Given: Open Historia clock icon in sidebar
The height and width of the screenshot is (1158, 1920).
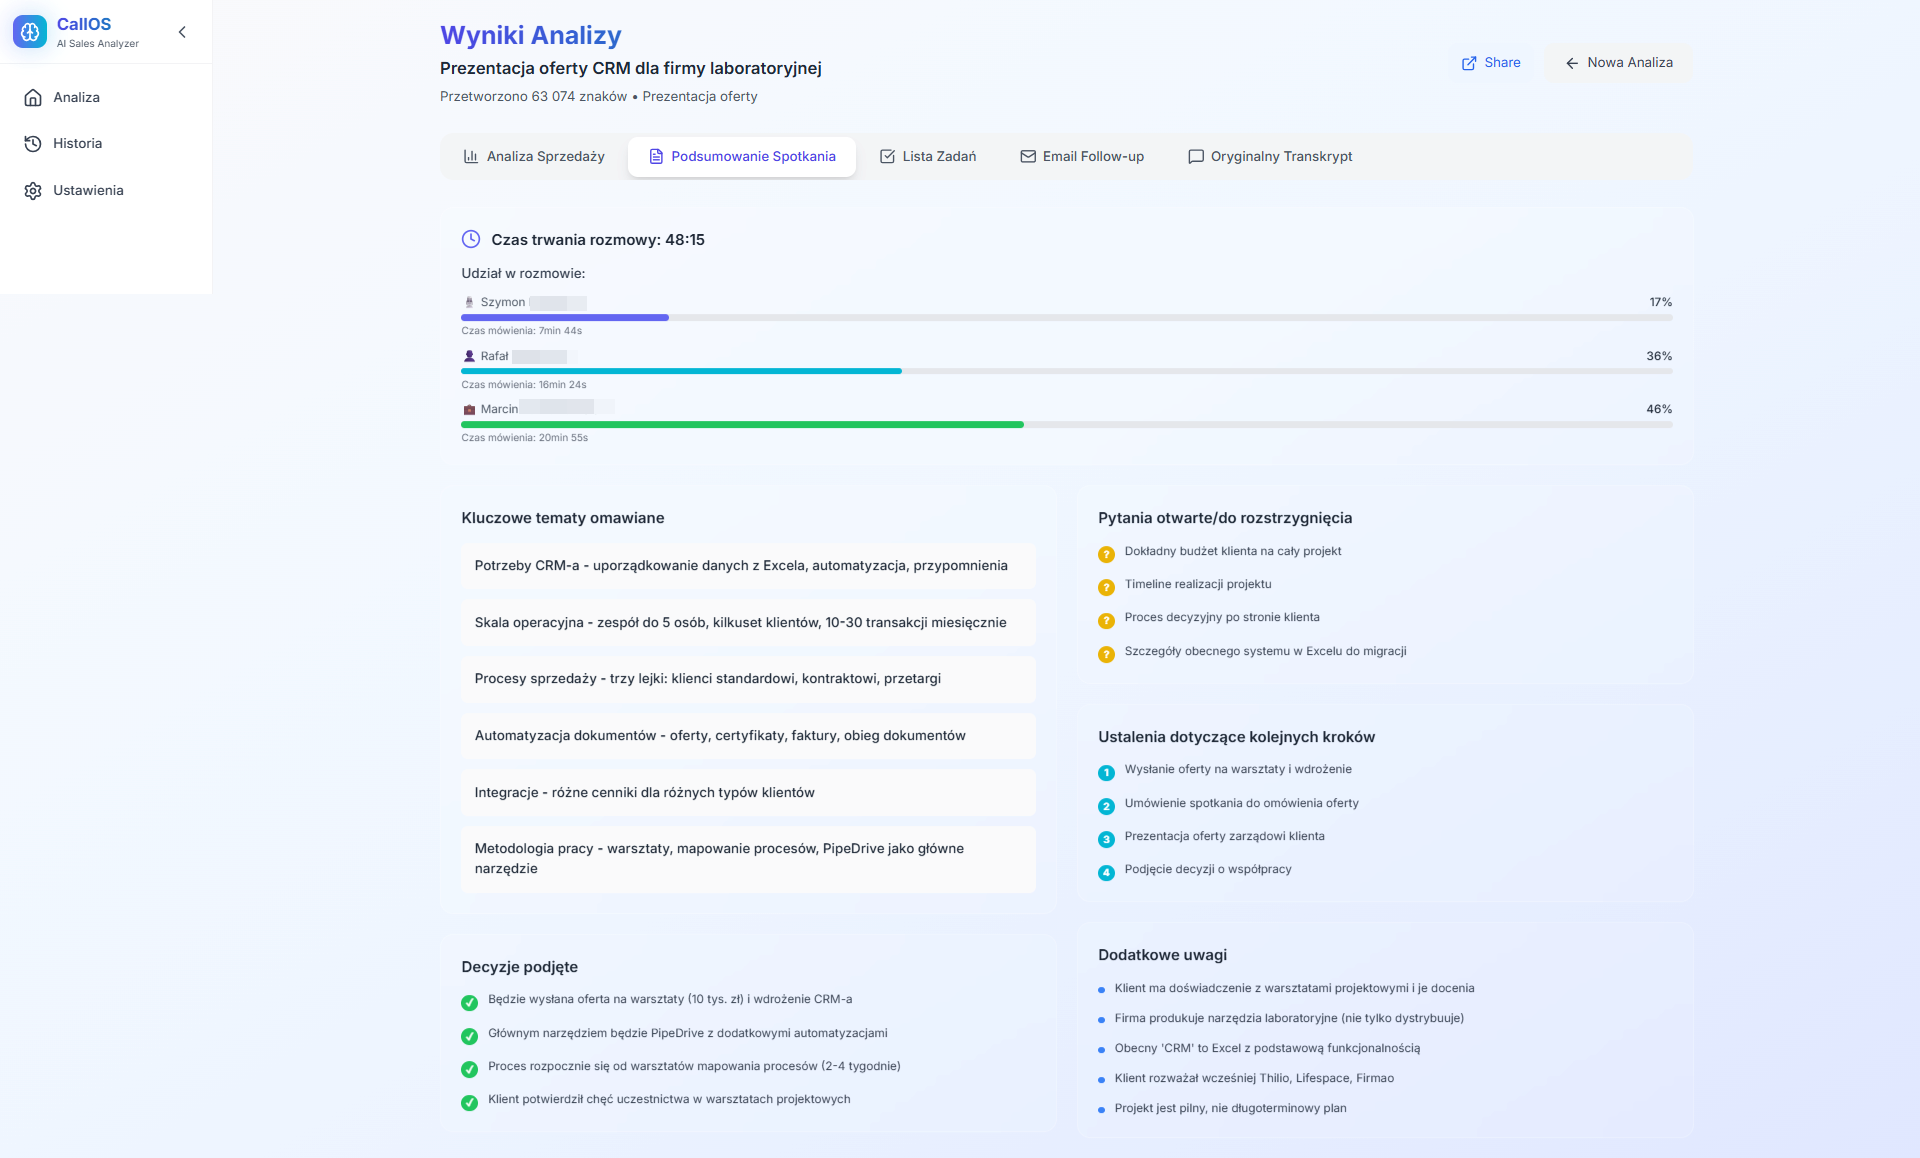Looking at the screenshot, I should tap(33, 143).
